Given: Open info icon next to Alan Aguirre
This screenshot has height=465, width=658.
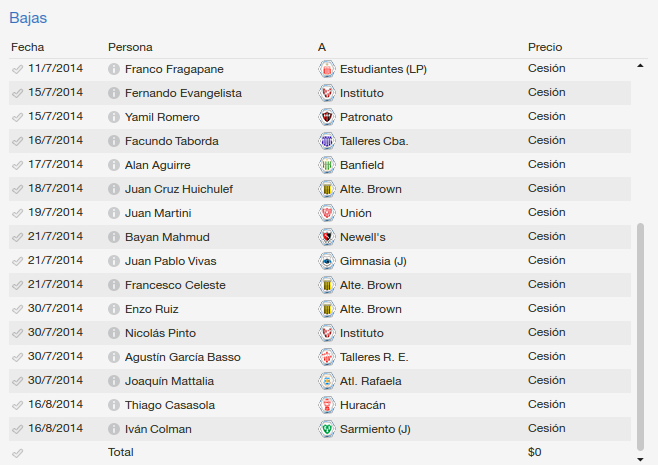Looking at the screenshot, I should pyautogui.click(x=114, y=165).
